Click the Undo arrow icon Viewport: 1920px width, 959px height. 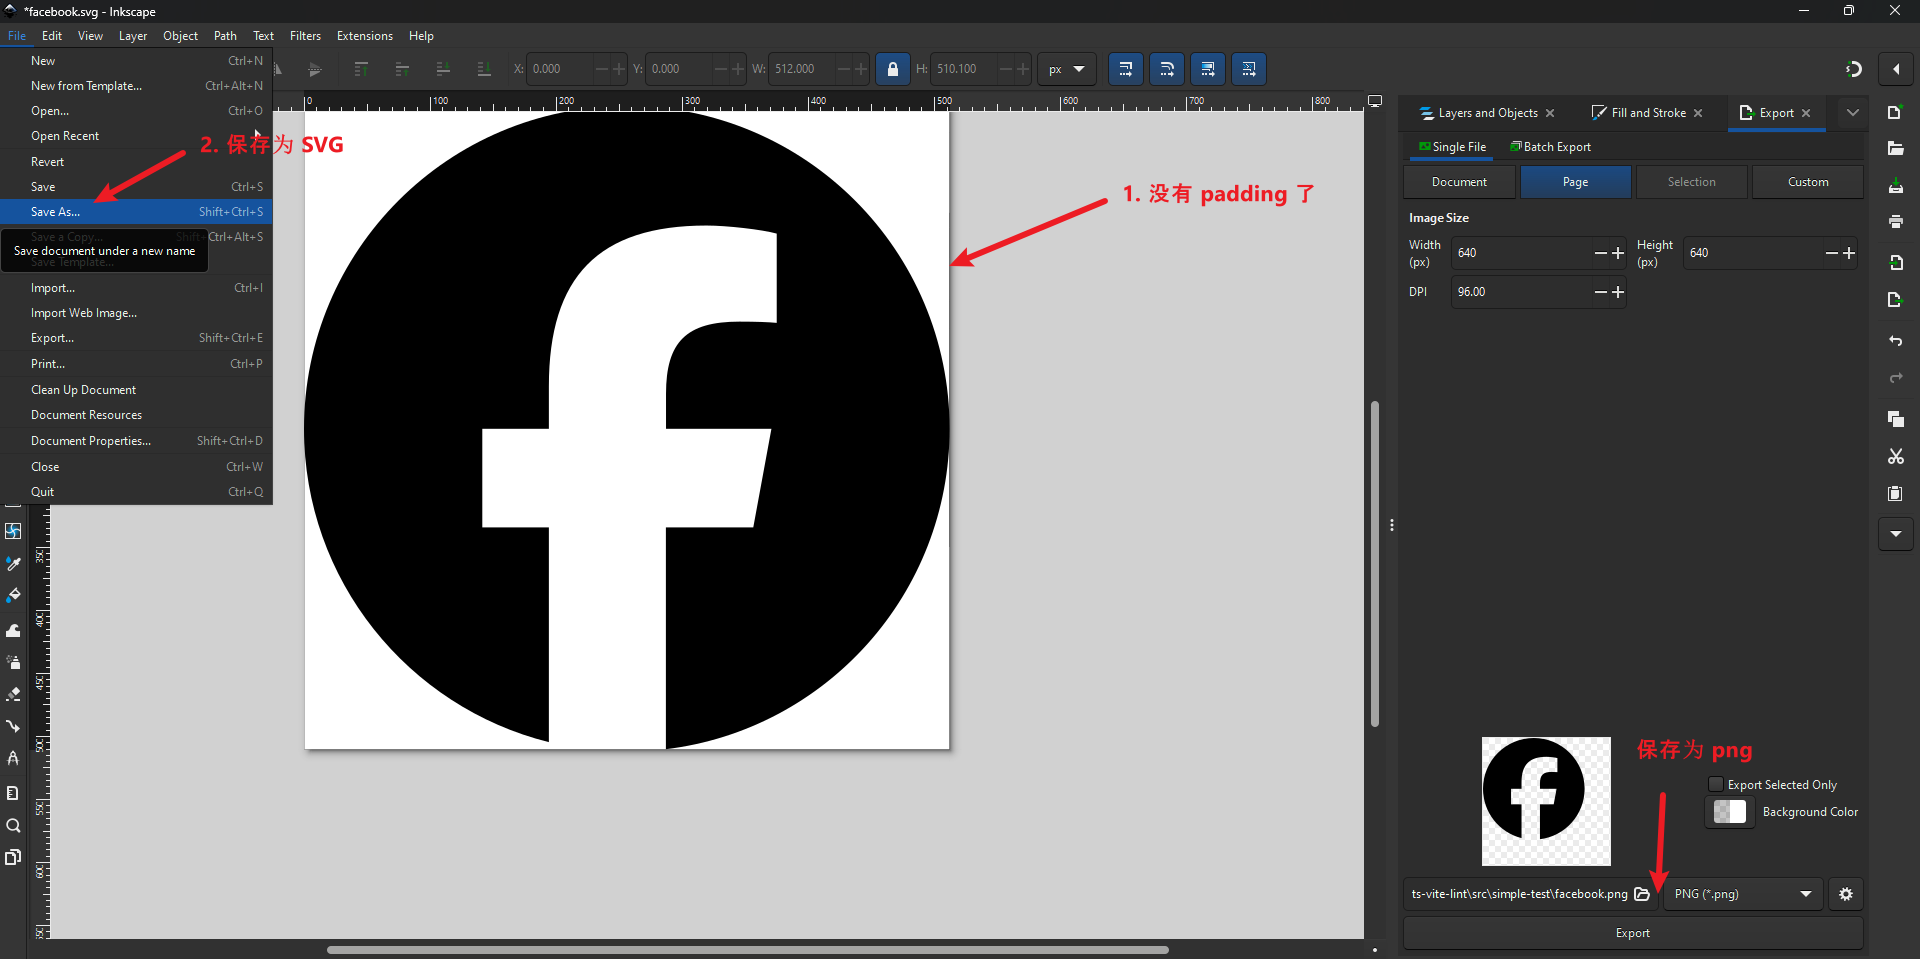tap(1895, 341)
